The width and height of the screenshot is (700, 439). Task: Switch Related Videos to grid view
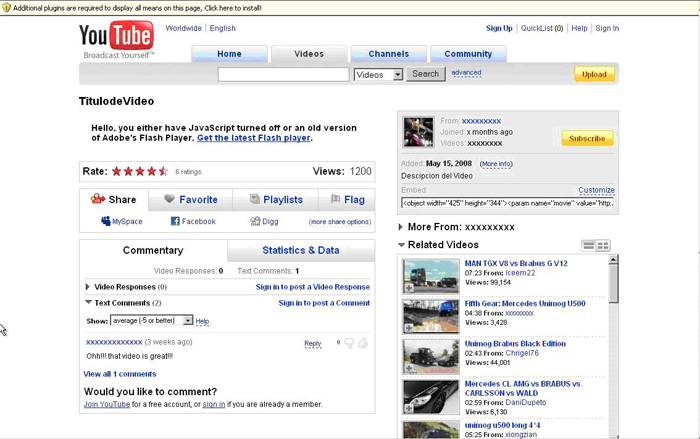603,245
